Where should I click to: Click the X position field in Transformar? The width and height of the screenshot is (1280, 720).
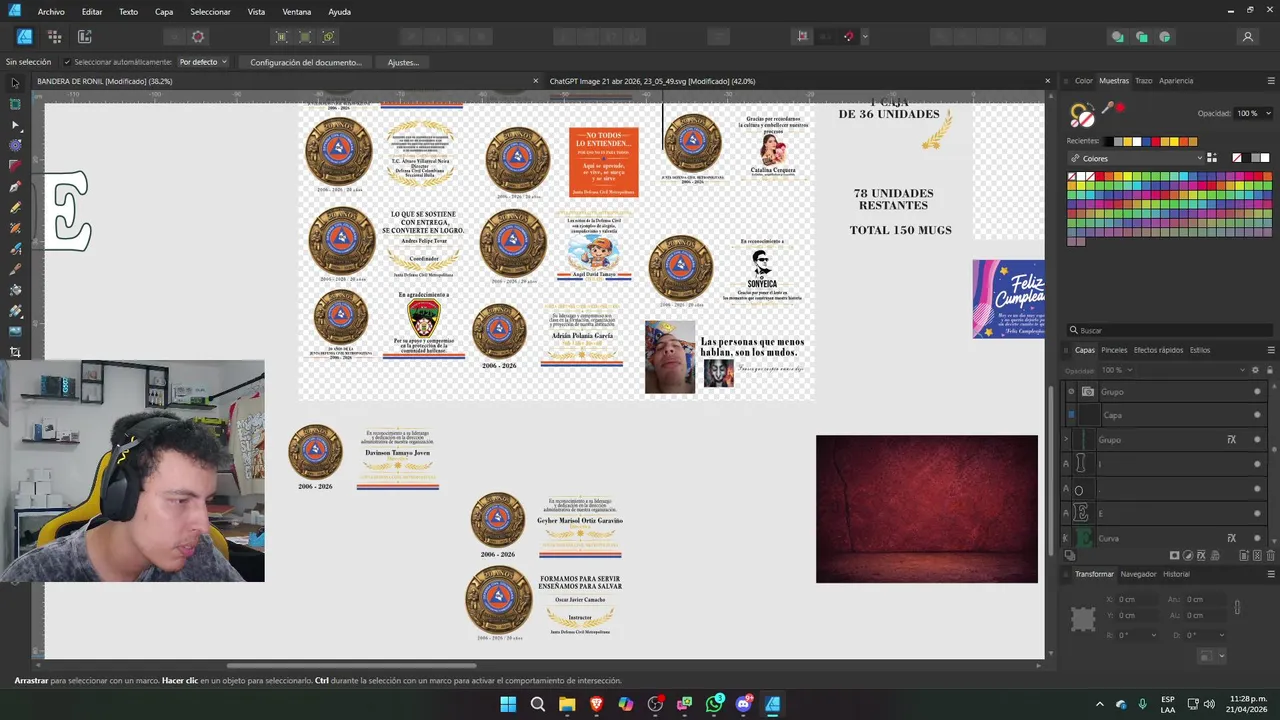coord(1137,599)
